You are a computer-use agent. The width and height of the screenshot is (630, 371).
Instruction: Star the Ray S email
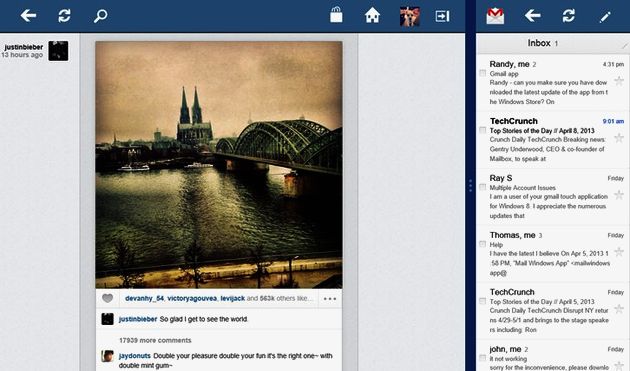click(619, 195)
